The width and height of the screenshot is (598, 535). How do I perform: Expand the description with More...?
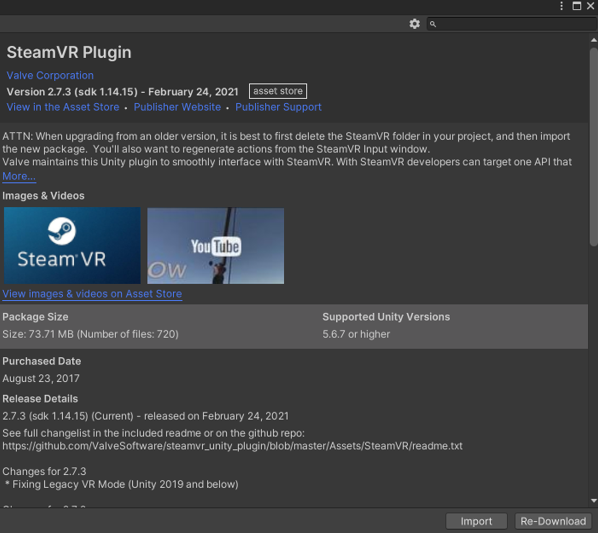pos(19,176)
